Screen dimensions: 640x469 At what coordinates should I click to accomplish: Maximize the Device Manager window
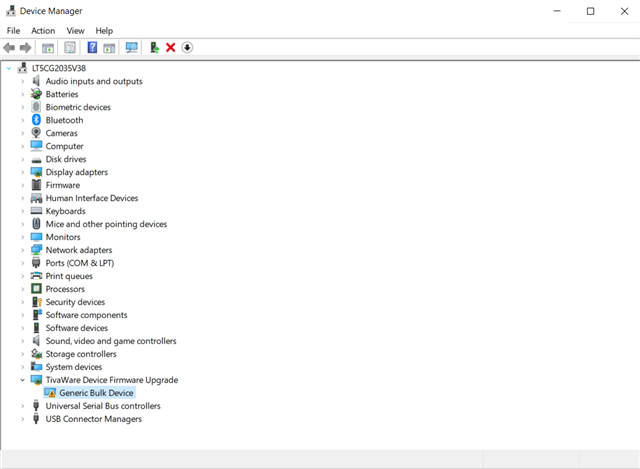click(591, 11)
